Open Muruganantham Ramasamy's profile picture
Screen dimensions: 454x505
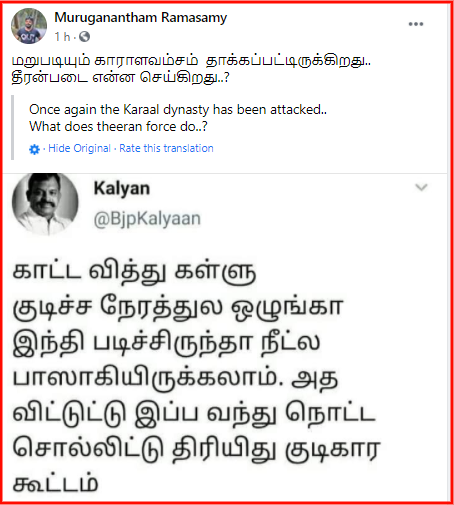point(29,26)
